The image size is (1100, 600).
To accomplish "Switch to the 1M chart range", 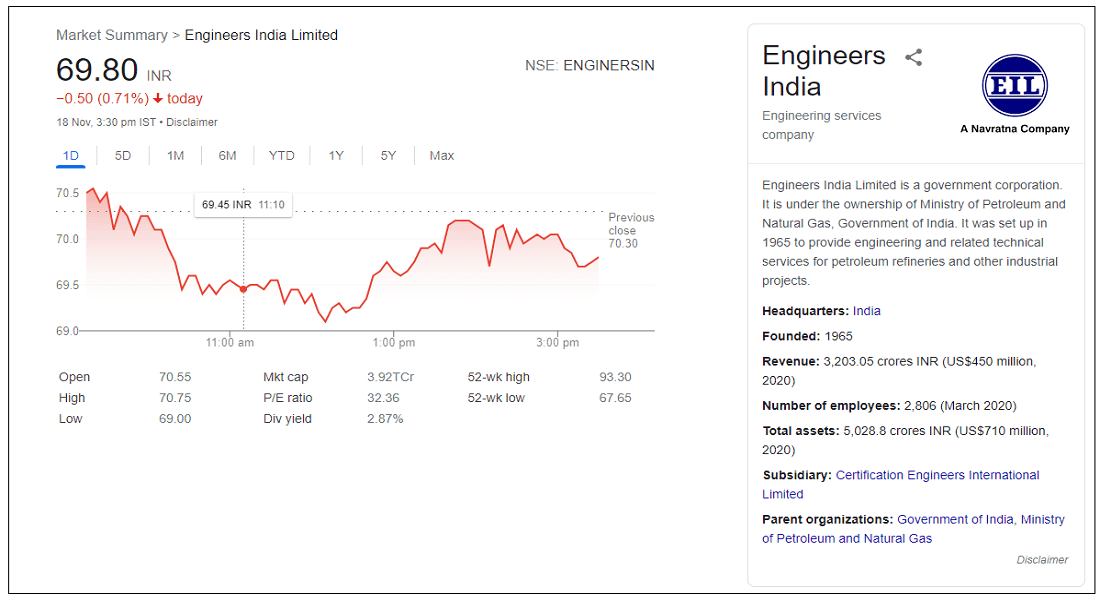I will click(175, 155).
